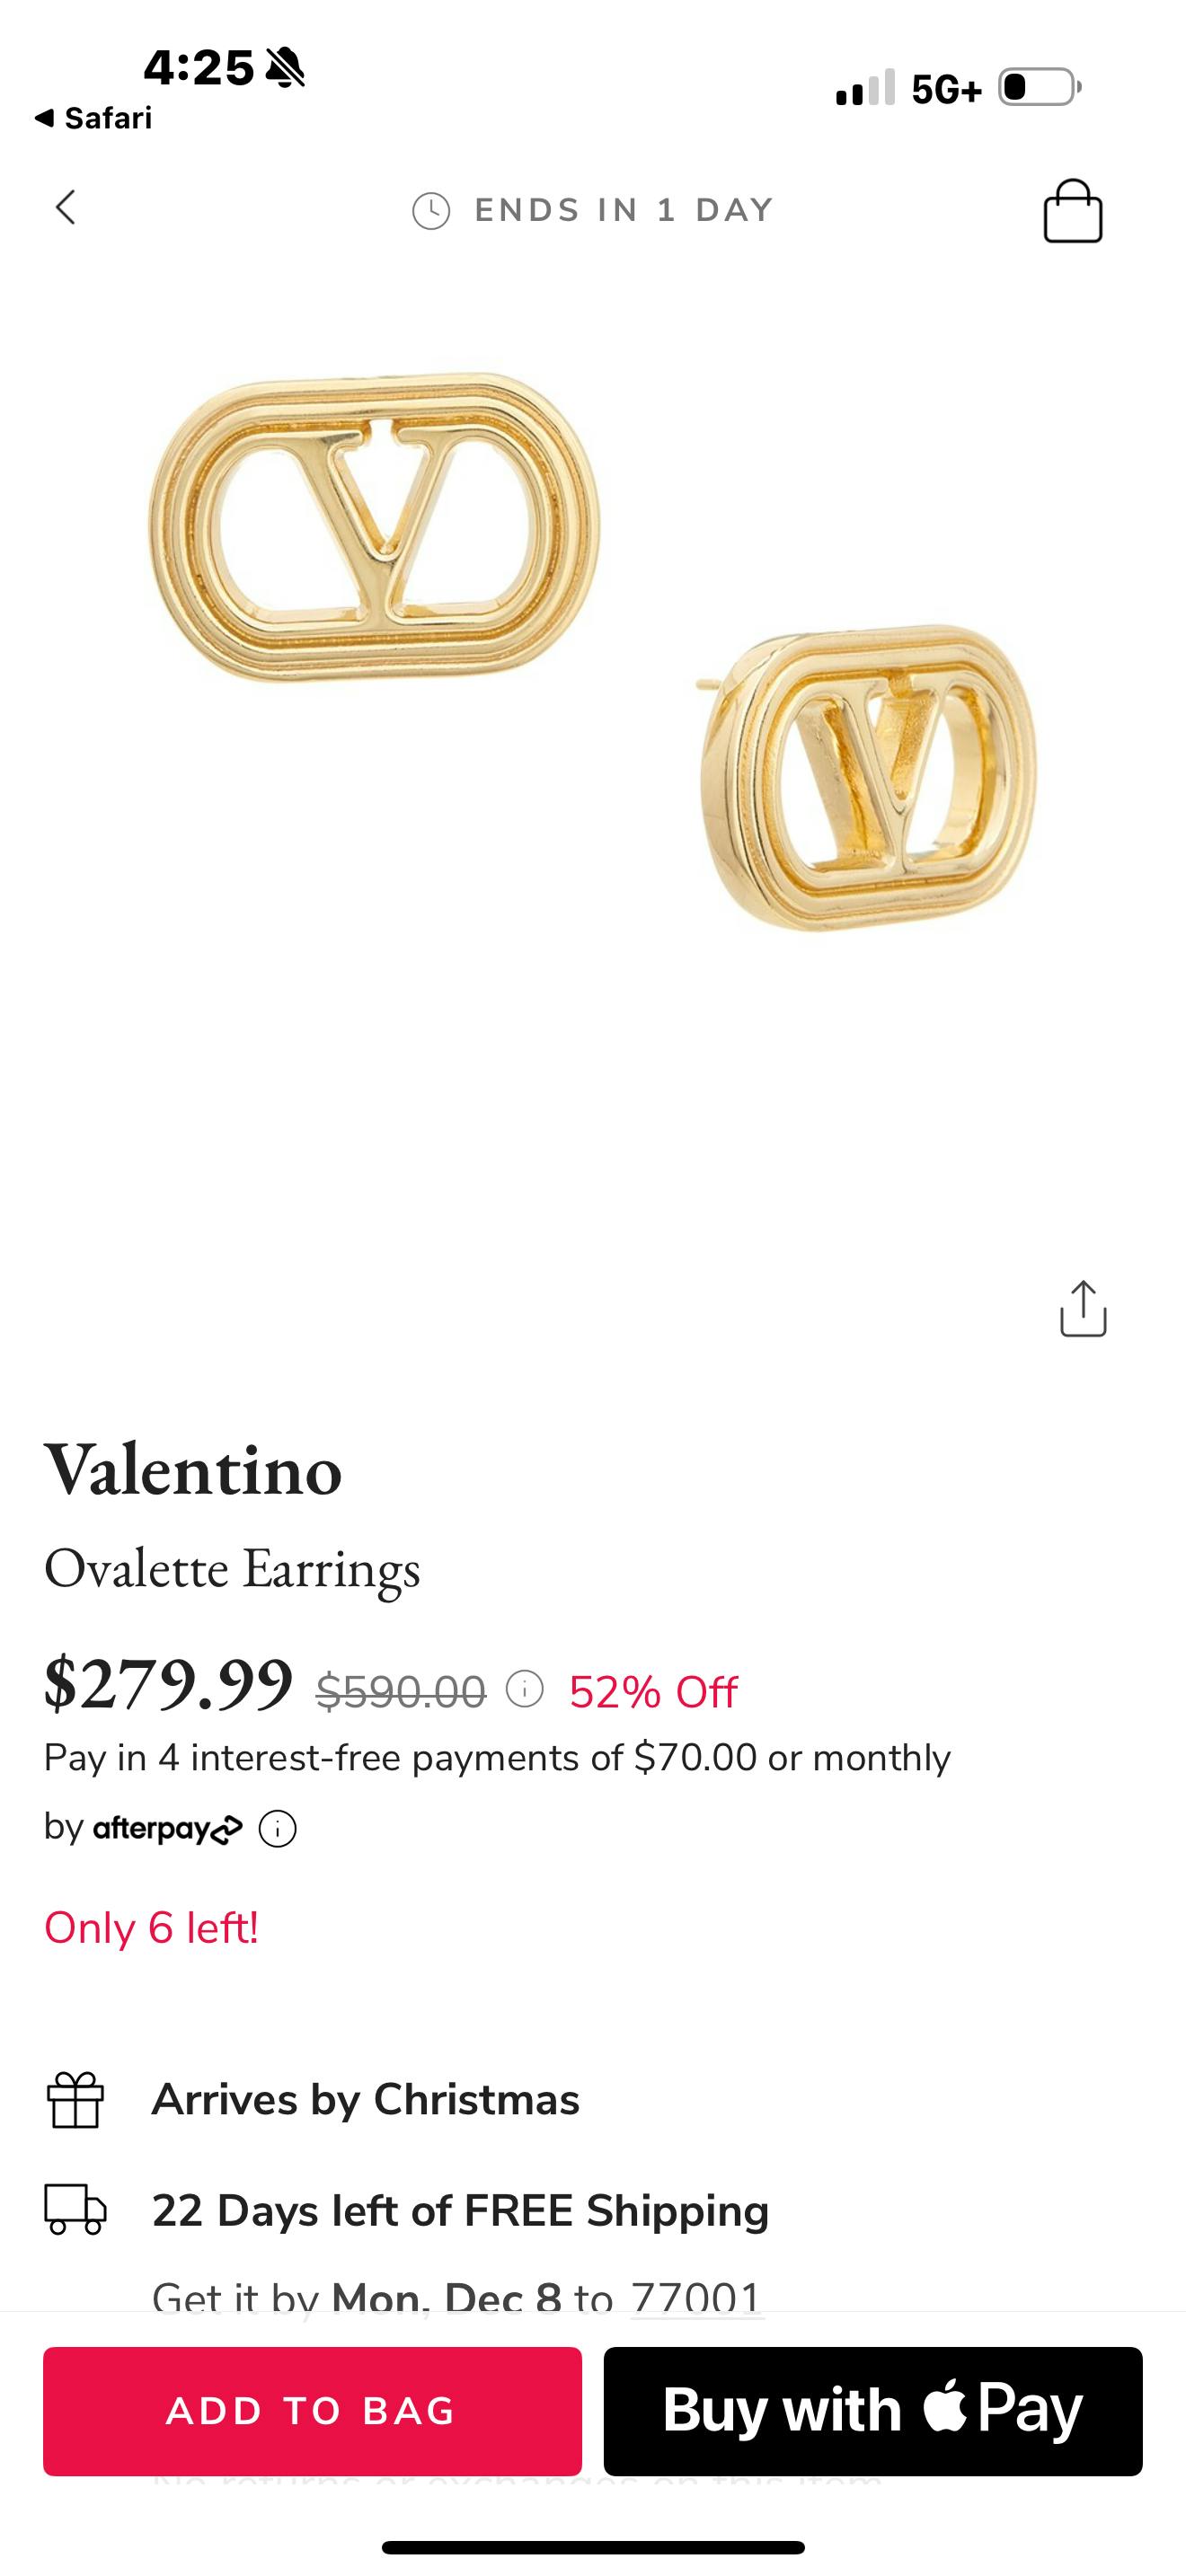
Task: Tap the clock icon beside Ends in 1 Day
Action: pos(431,211)
